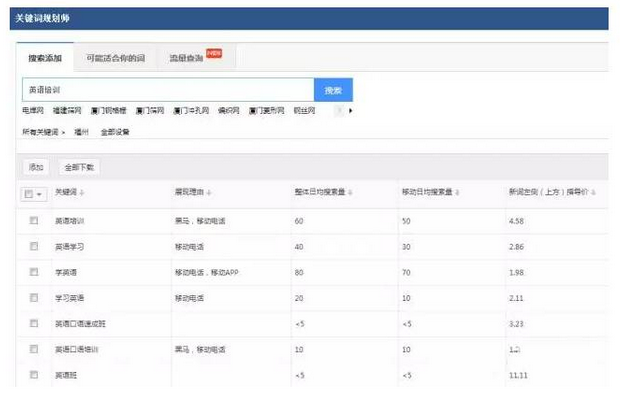The height and width of the screenshot is (405, 620).
Task: Click the guide price 11.11 cell
Action: (x=518, y=375)
